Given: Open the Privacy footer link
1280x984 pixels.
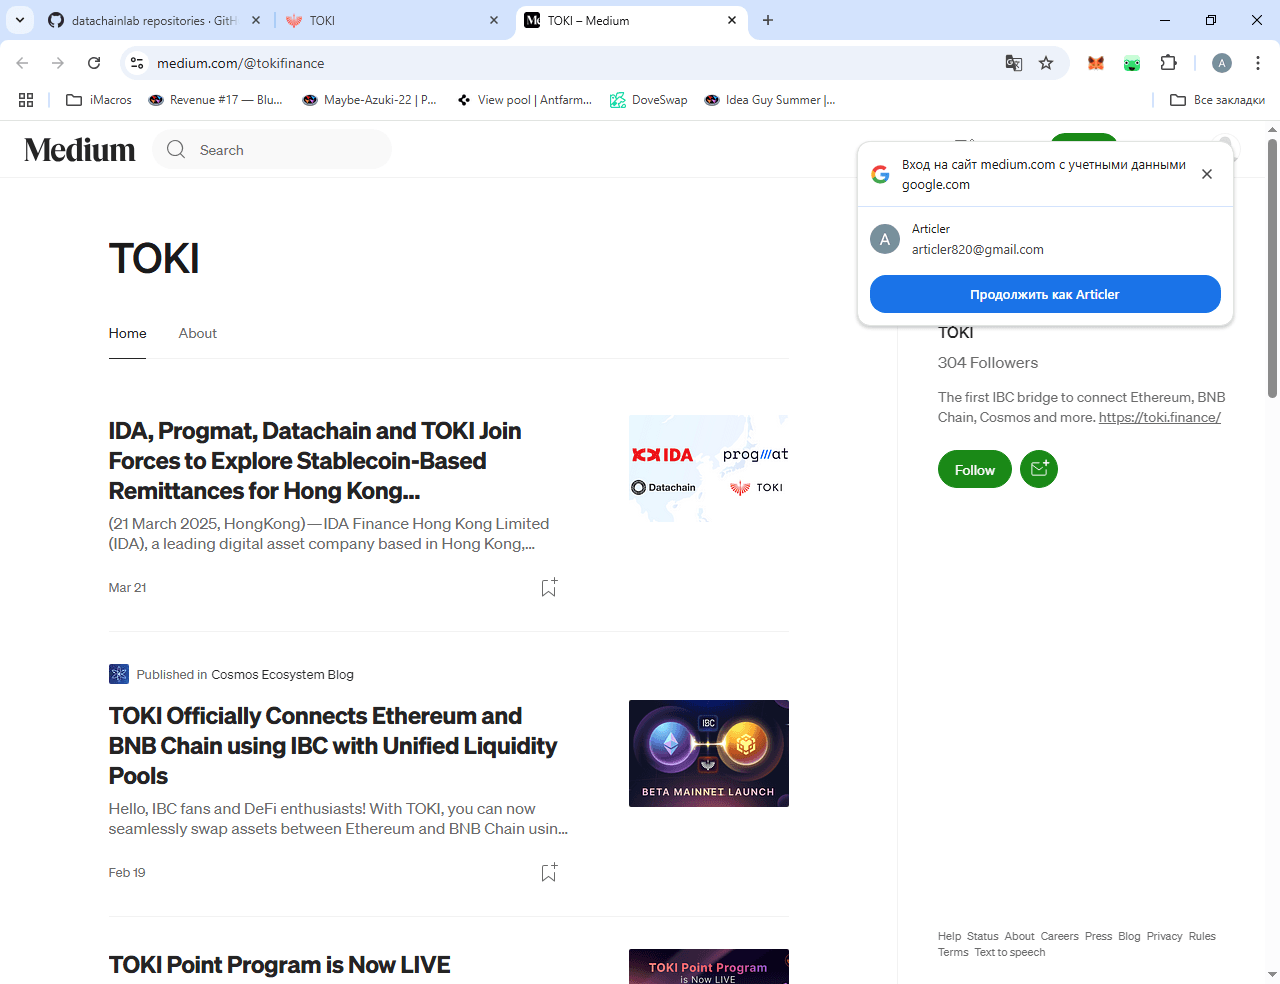Looking at the screenshot, I should 1165,936.
